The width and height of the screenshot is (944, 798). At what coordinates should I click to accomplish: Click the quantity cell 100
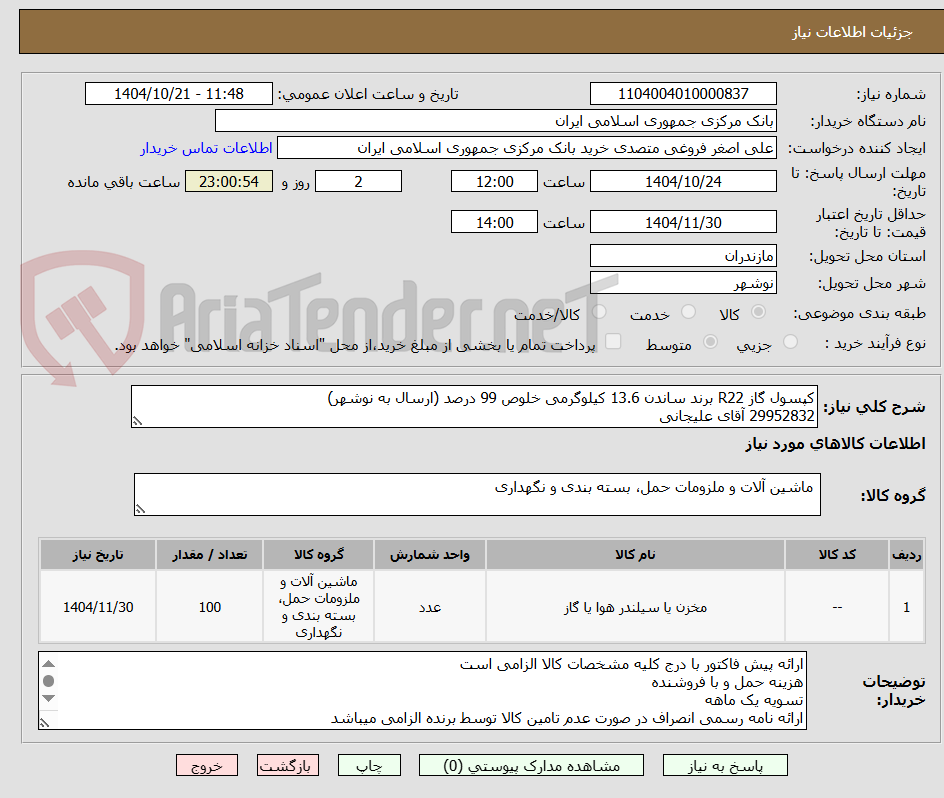point(210,607)
